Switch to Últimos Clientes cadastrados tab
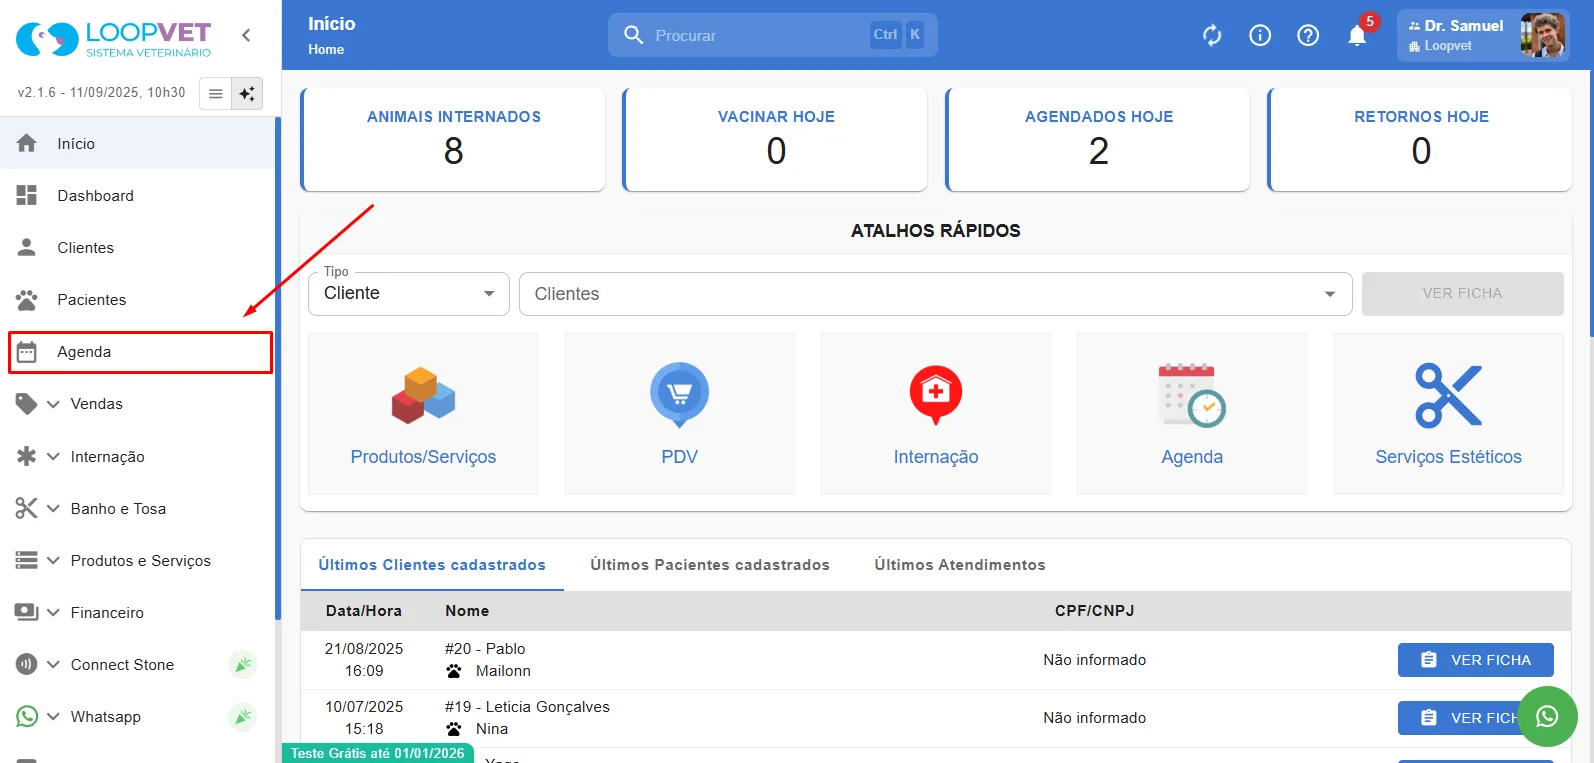The height and width of the screenshot is (763, 1594). [x=432, y=565]
